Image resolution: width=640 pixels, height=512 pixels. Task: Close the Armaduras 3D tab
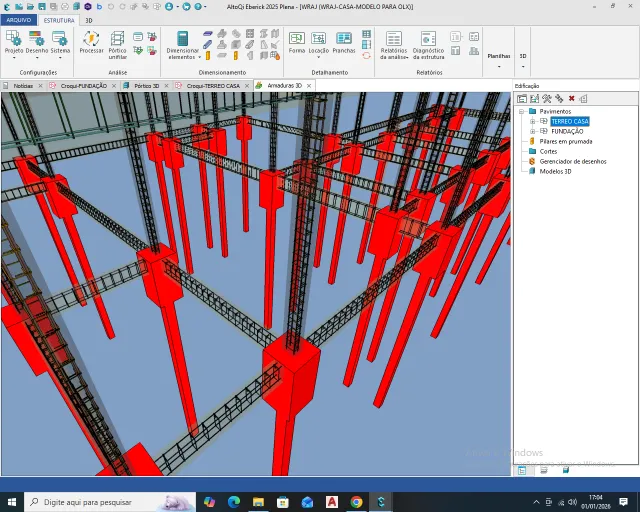pyautogui.click(x=309, y=86)
